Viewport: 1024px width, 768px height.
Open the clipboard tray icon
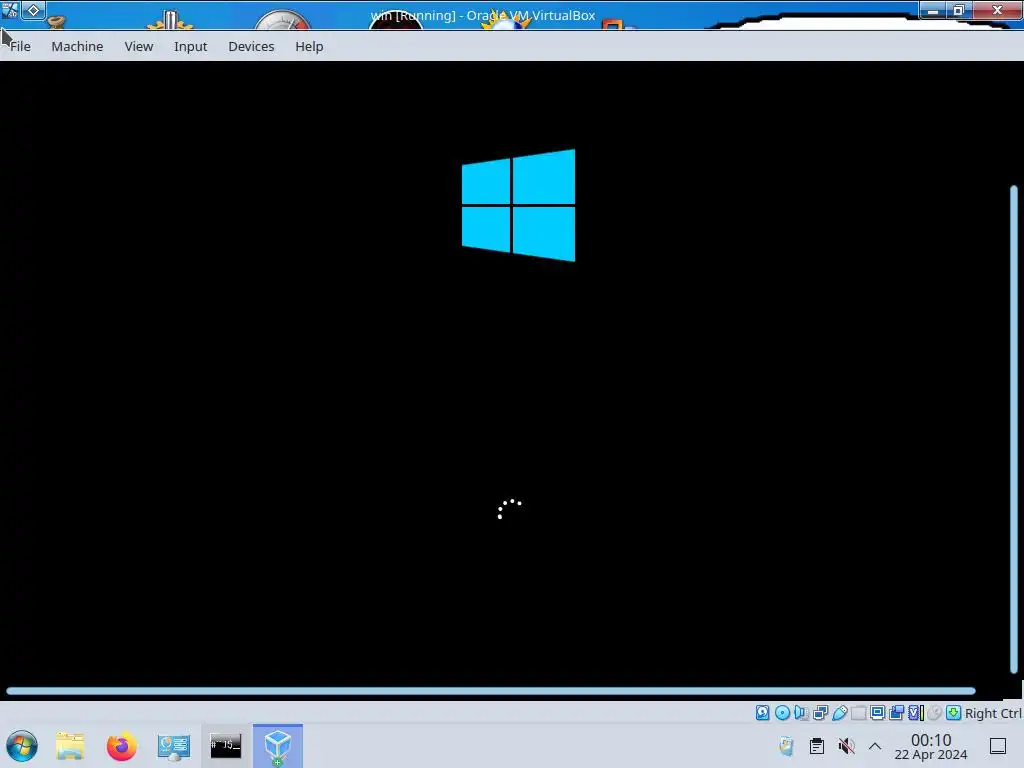[816, 746]
